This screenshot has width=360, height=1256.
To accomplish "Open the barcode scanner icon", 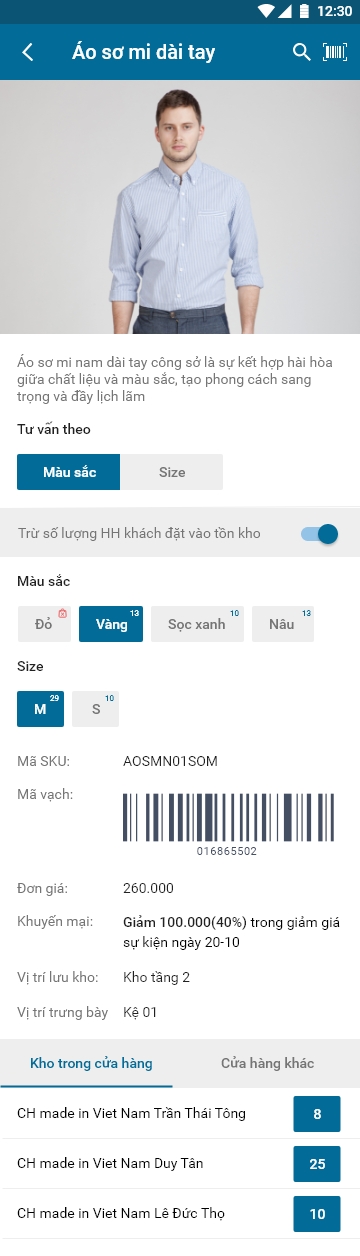I will pos(334,52).
